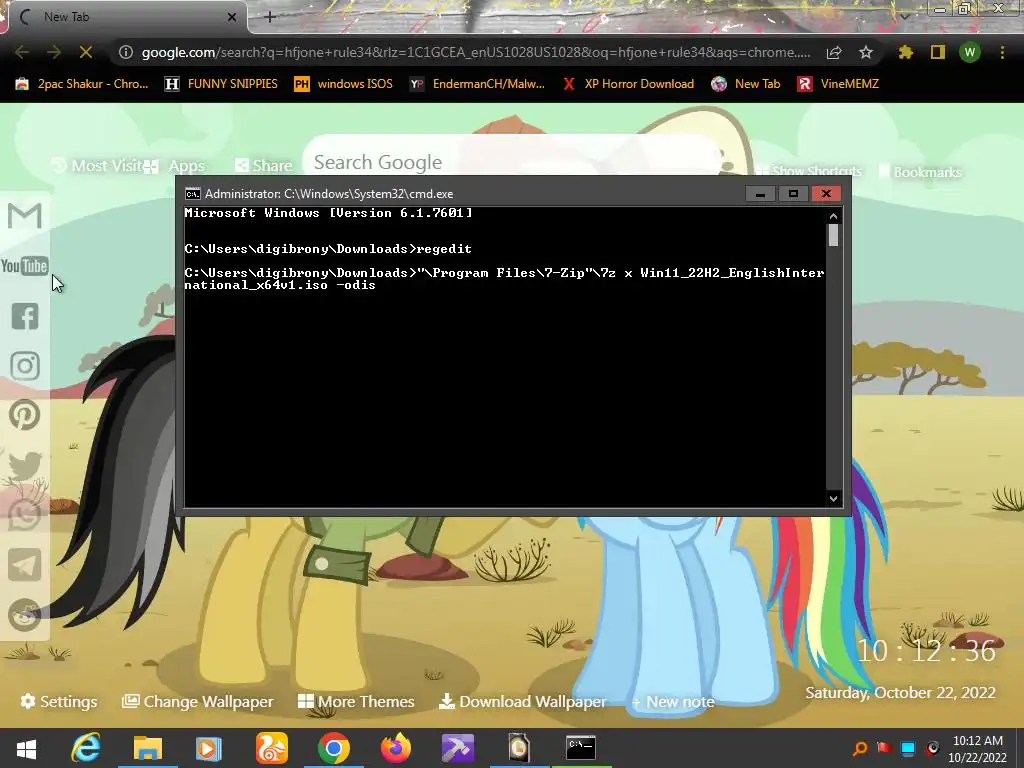This screenshot has height=768, width=1024.
Task: Open Apps menu on new tab page
Action: point(174,166)
